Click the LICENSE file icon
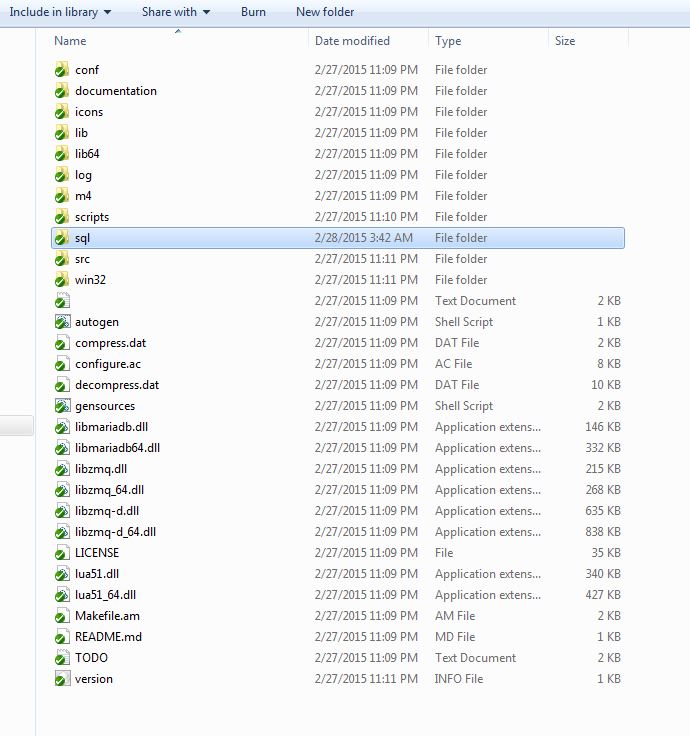 coord(61,553)
